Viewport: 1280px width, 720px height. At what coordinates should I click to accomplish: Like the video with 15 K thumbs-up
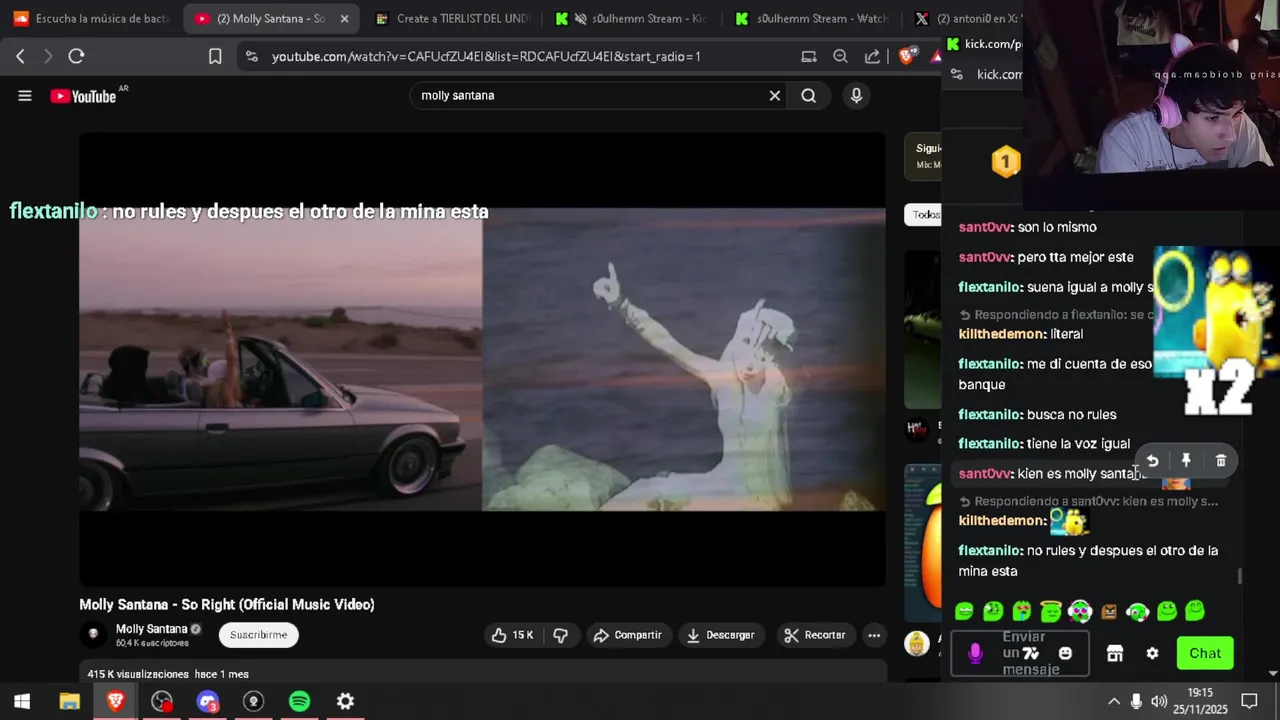click(x=512, y=635)
